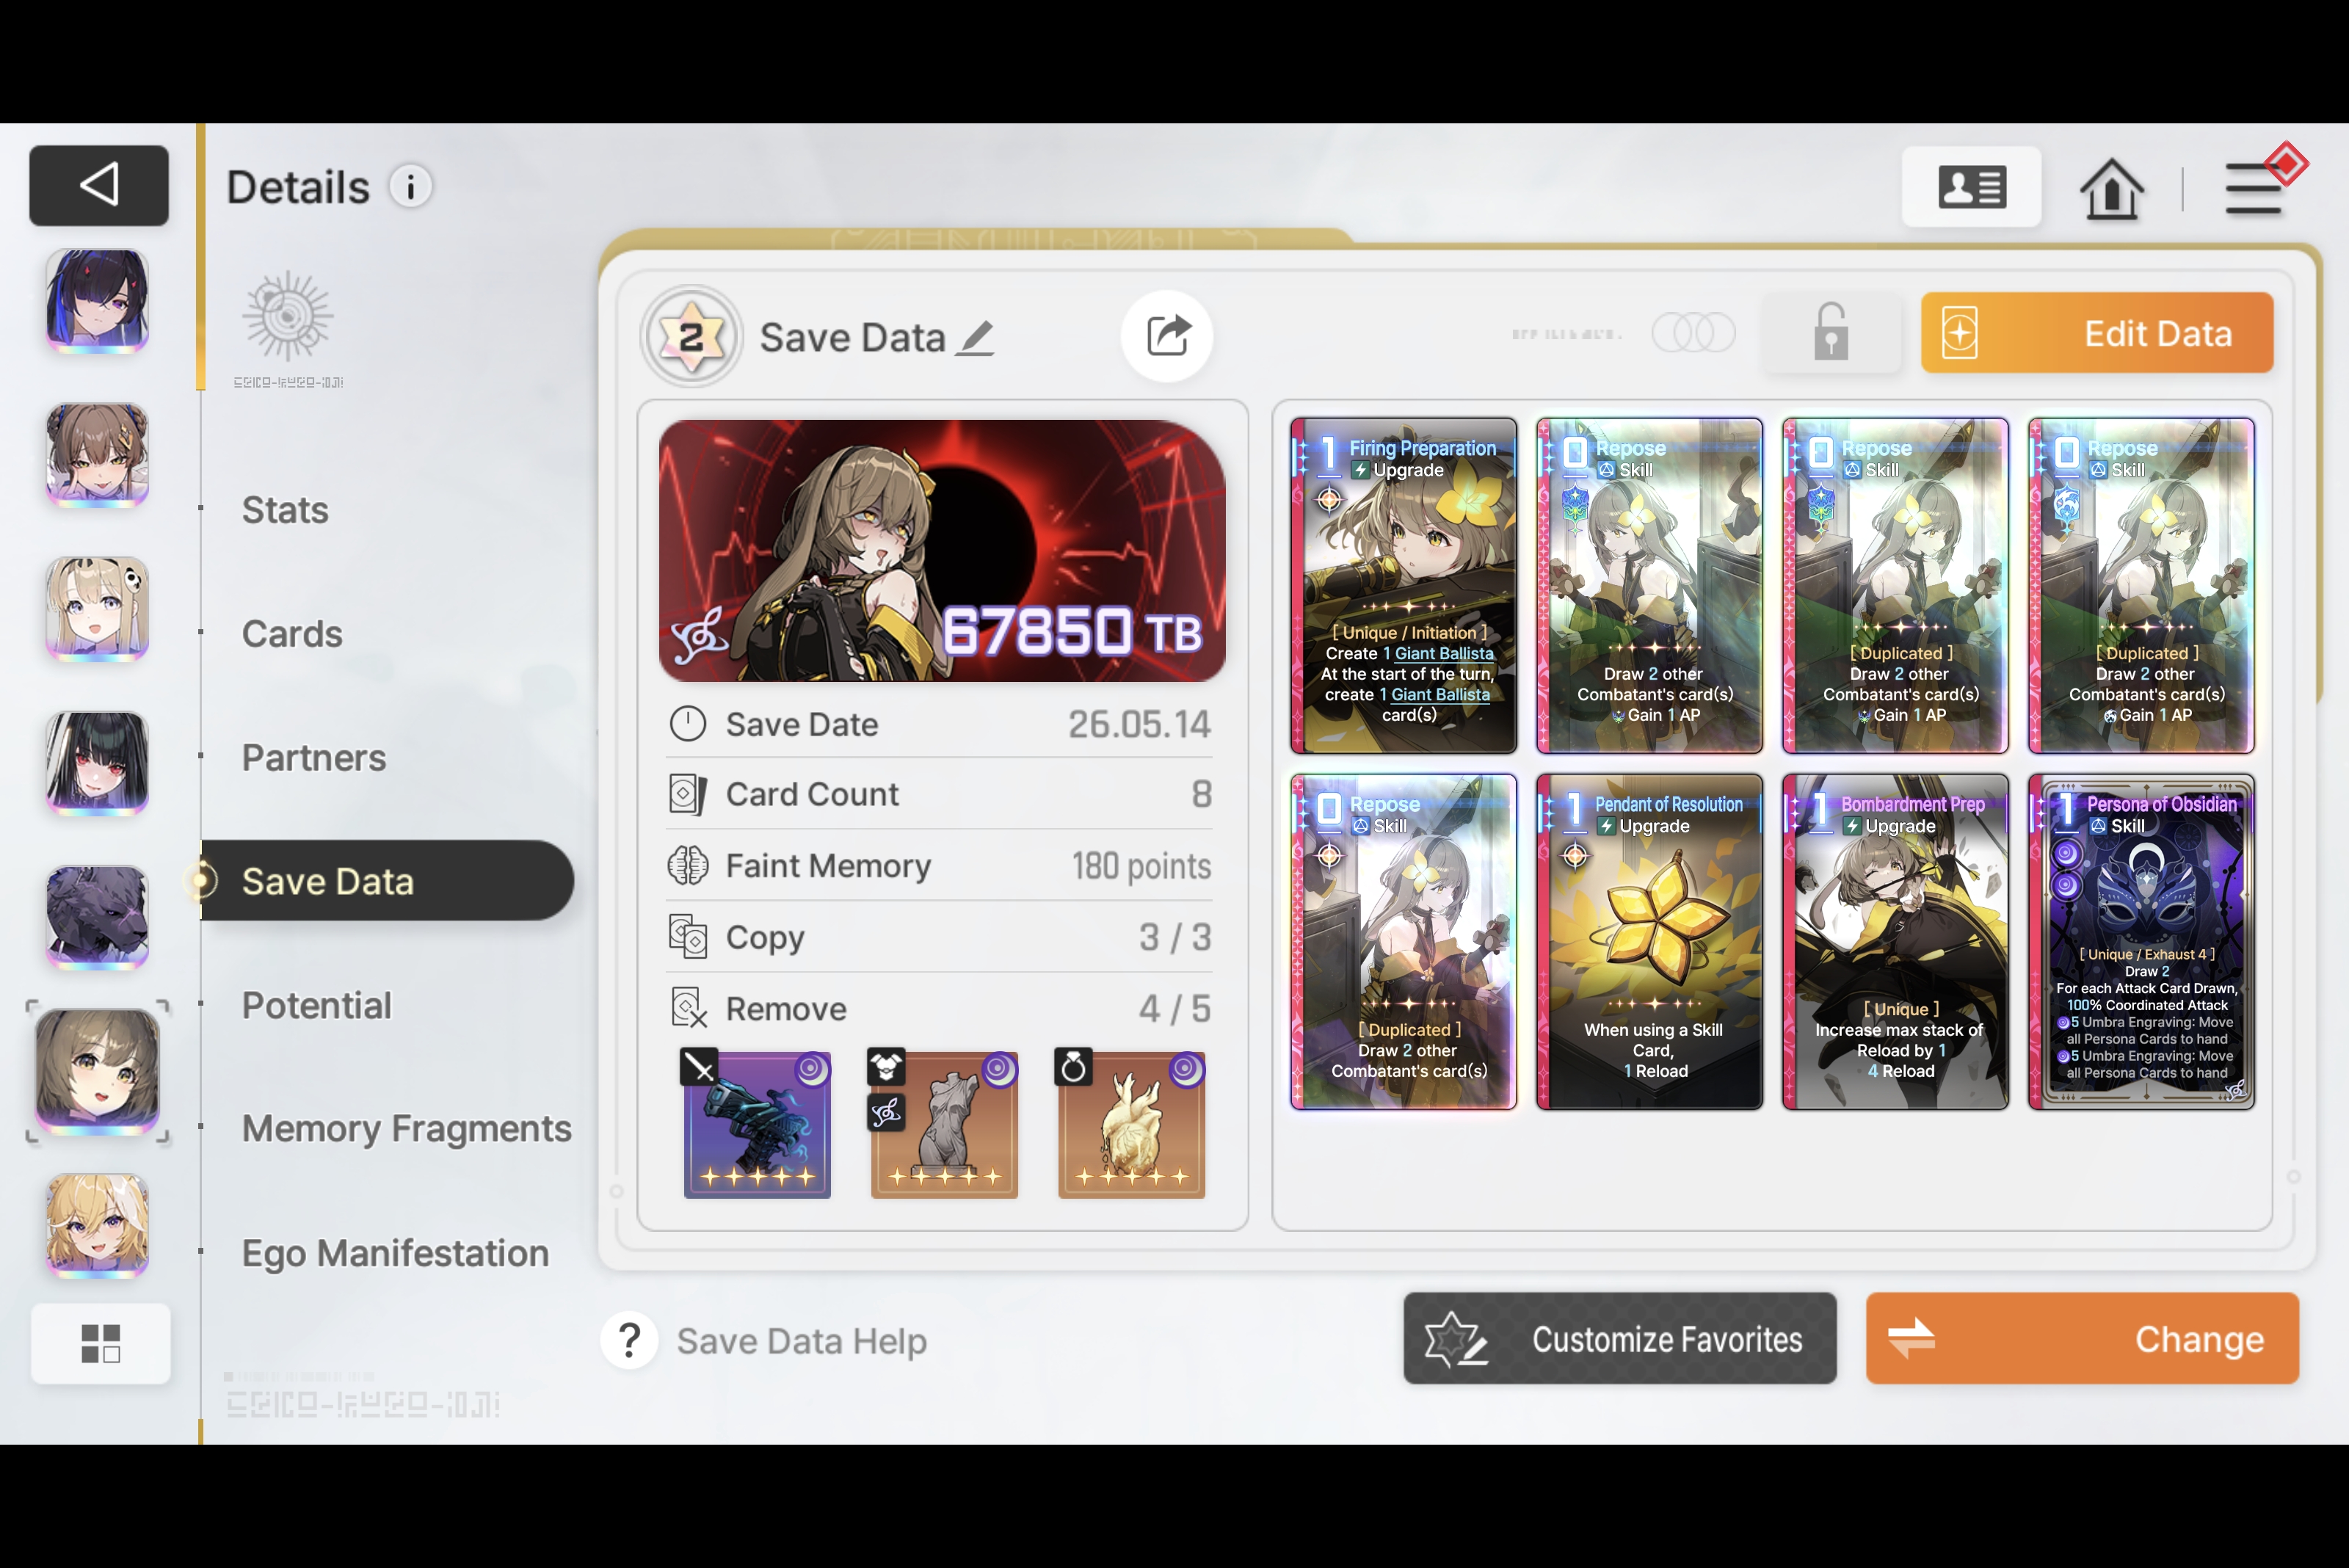The width and height of the screenshot is (2349, 1568).
Task: Click the Copy icon
Action: click(687, 937)
